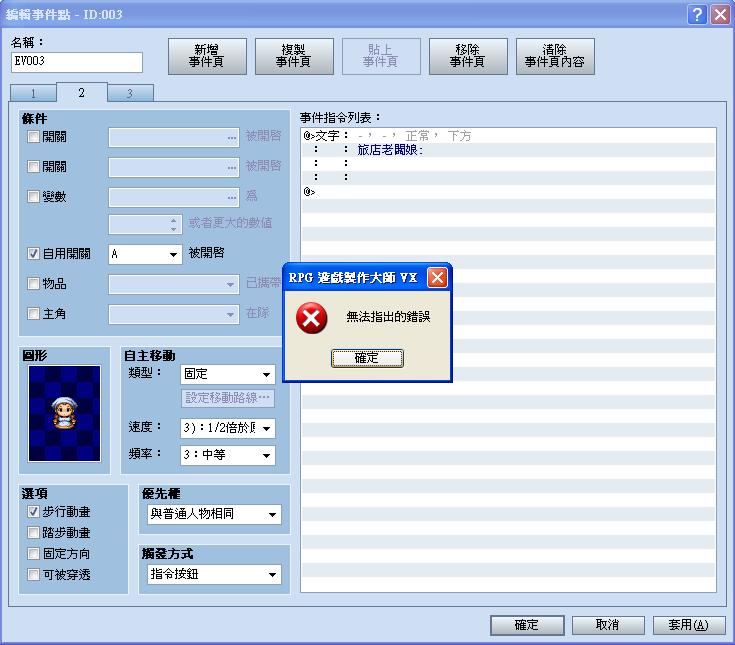Image resolution: width=735 pixels, height=645 pixels.
Task: Select event page tab 2
Action: (x=82, y=92)
